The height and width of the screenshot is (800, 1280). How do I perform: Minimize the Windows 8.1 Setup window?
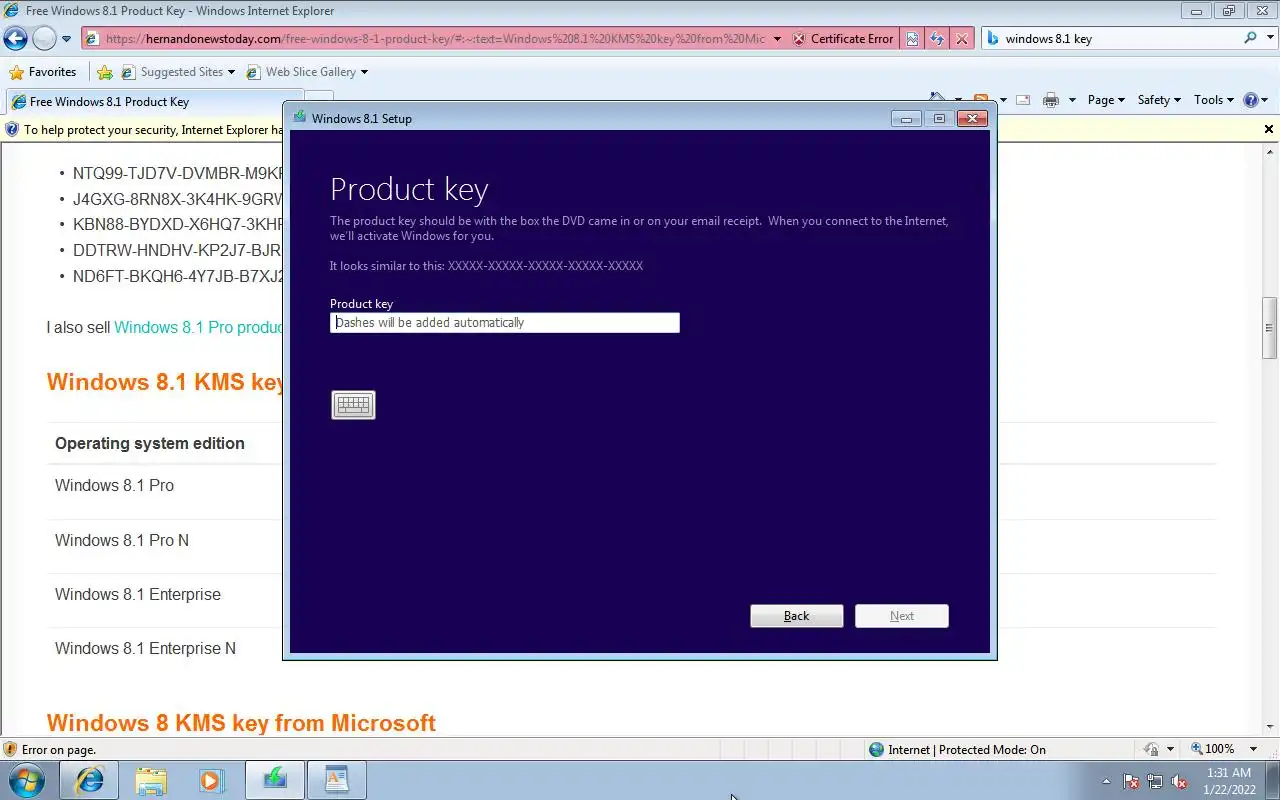[906, 119]
